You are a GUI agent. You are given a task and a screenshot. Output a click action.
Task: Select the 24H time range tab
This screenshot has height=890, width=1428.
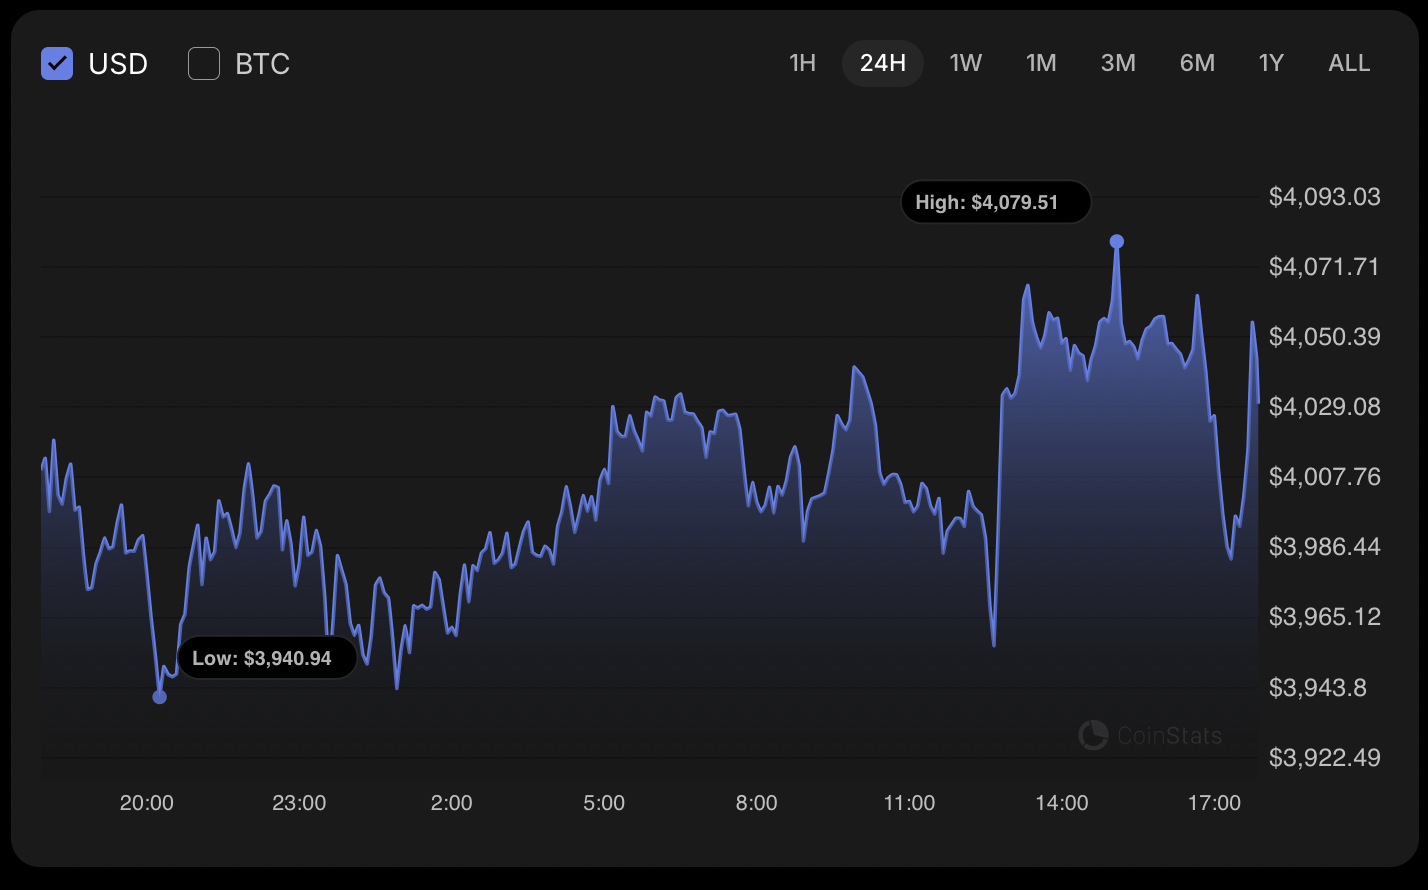882,64
